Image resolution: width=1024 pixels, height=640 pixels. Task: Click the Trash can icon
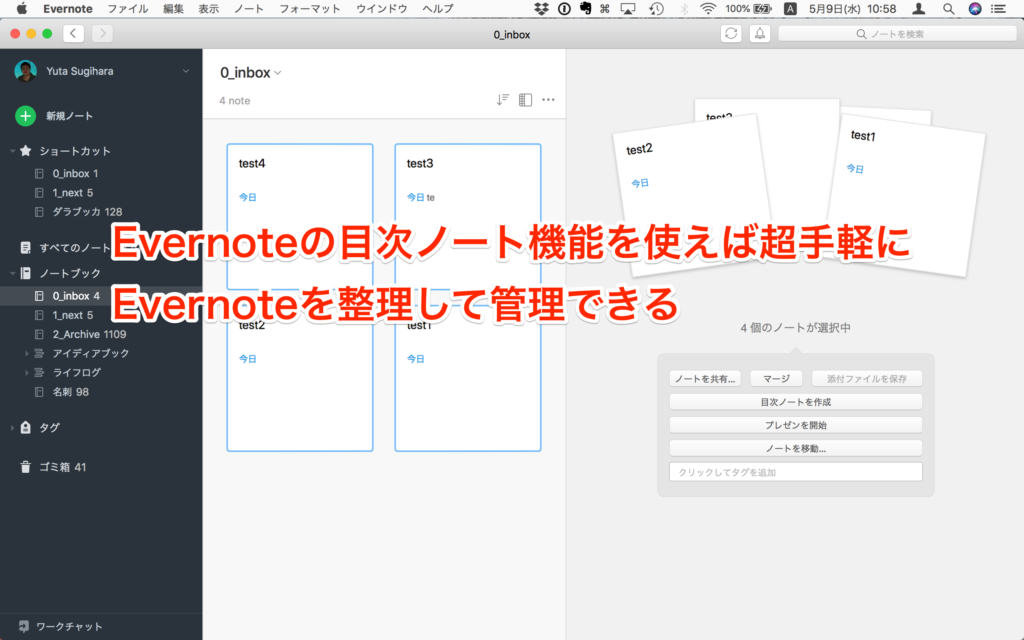[x=25, y=467]
